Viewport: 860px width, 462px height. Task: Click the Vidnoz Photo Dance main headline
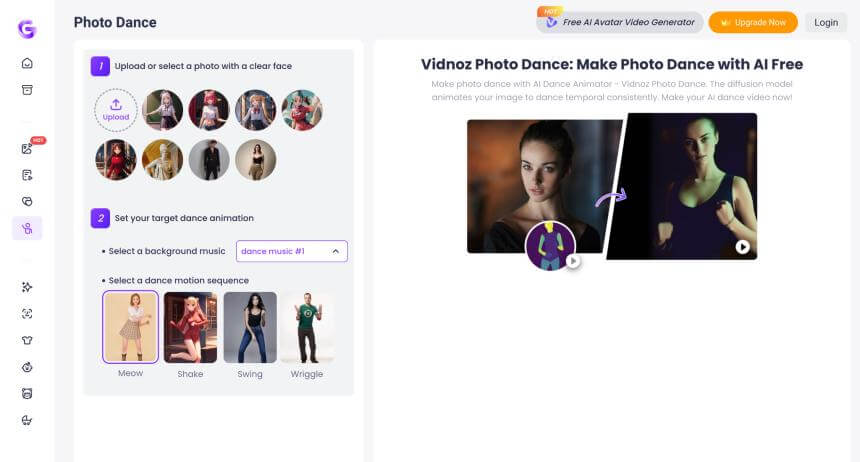point(612,64)
